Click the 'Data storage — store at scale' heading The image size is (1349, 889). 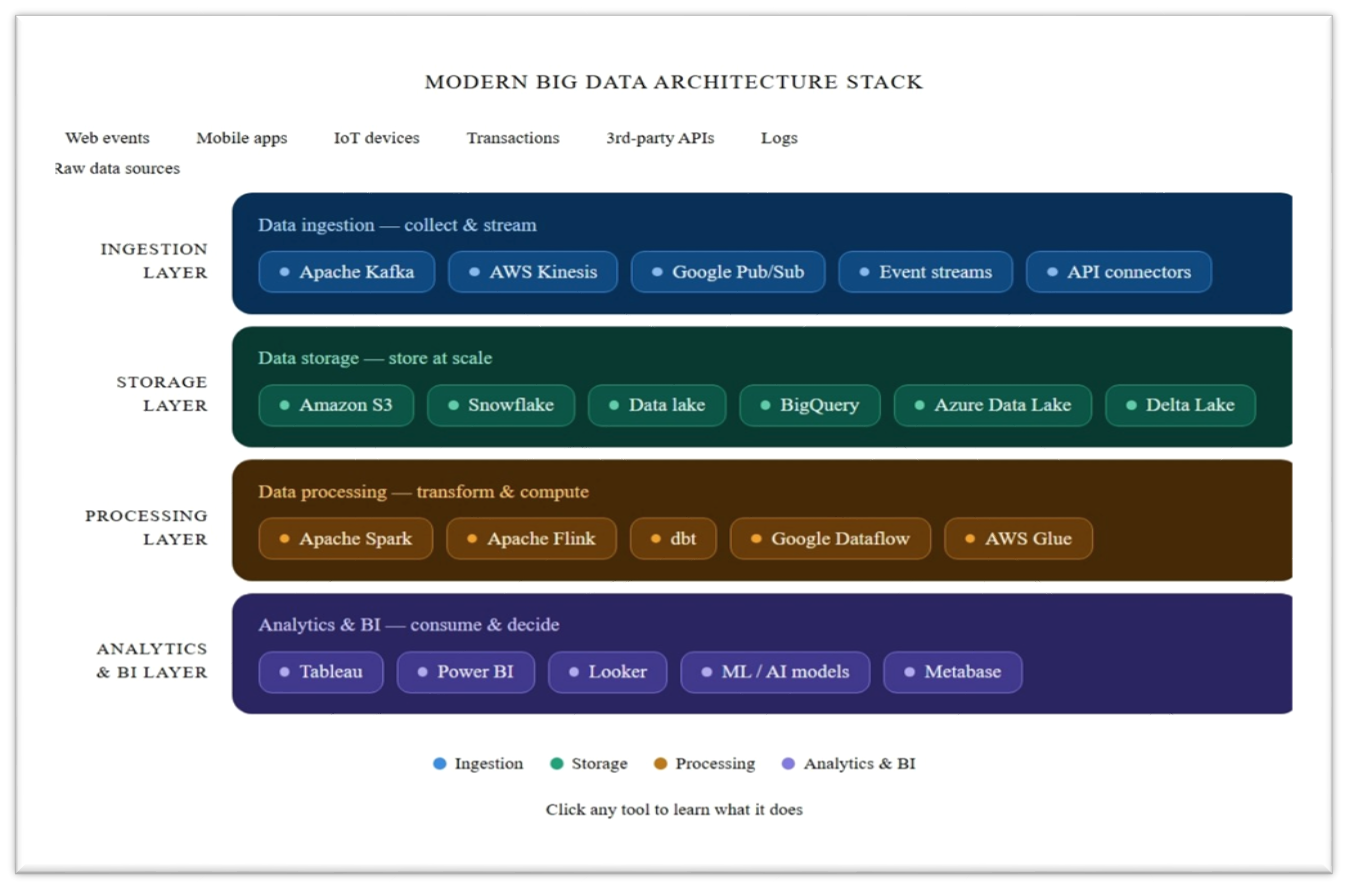375,358
